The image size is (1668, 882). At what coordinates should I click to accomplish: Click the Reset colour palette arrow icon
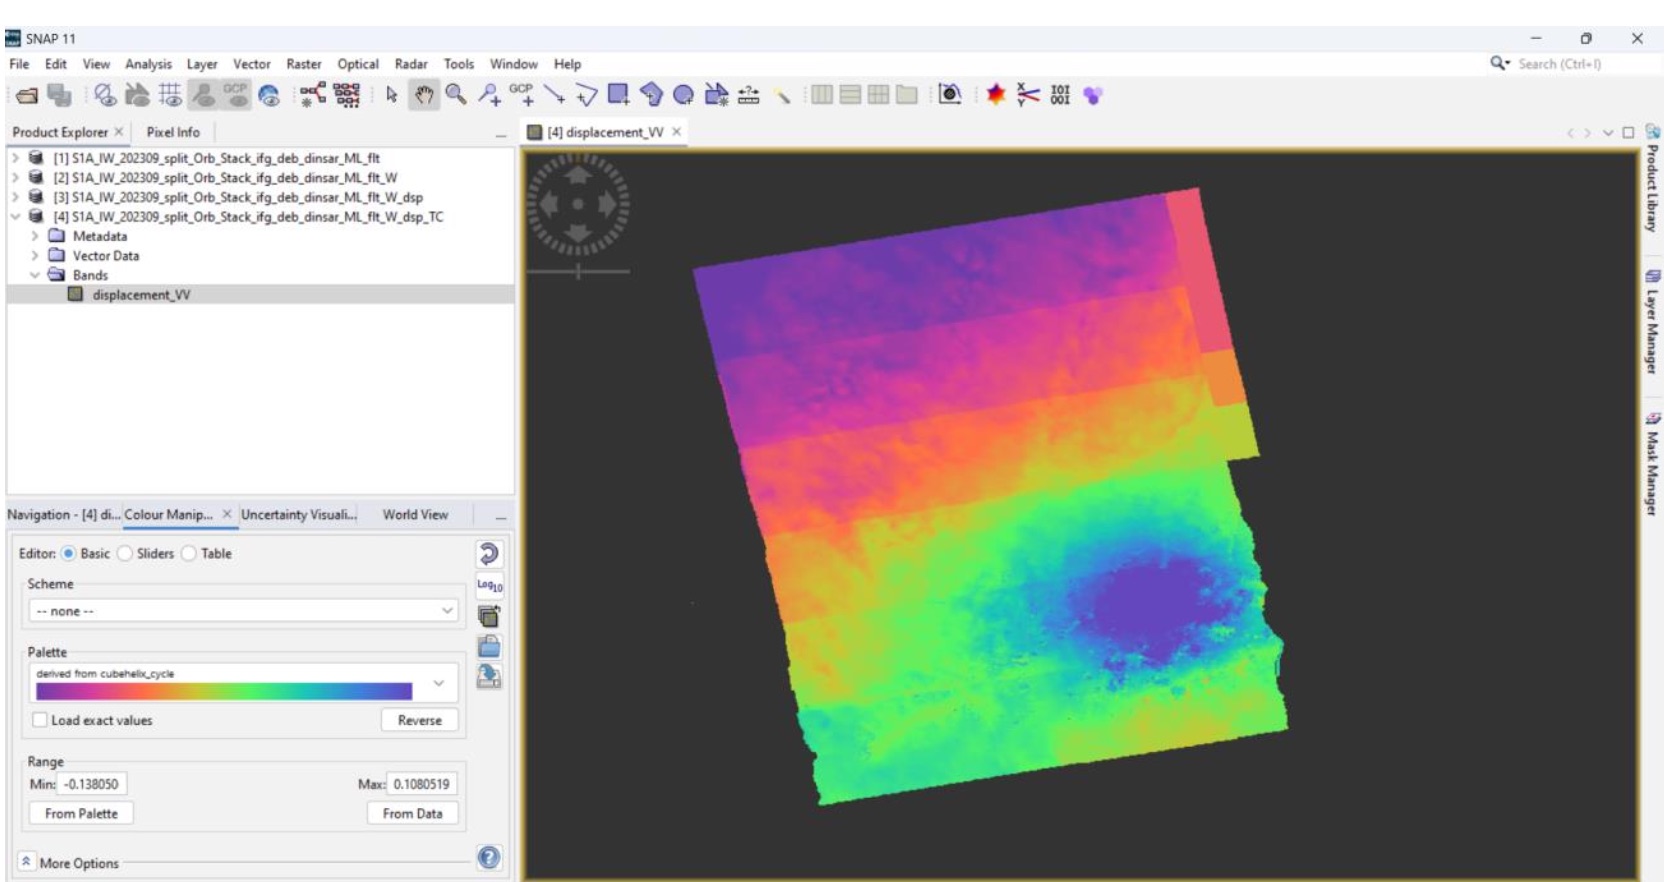pos(489,554)
